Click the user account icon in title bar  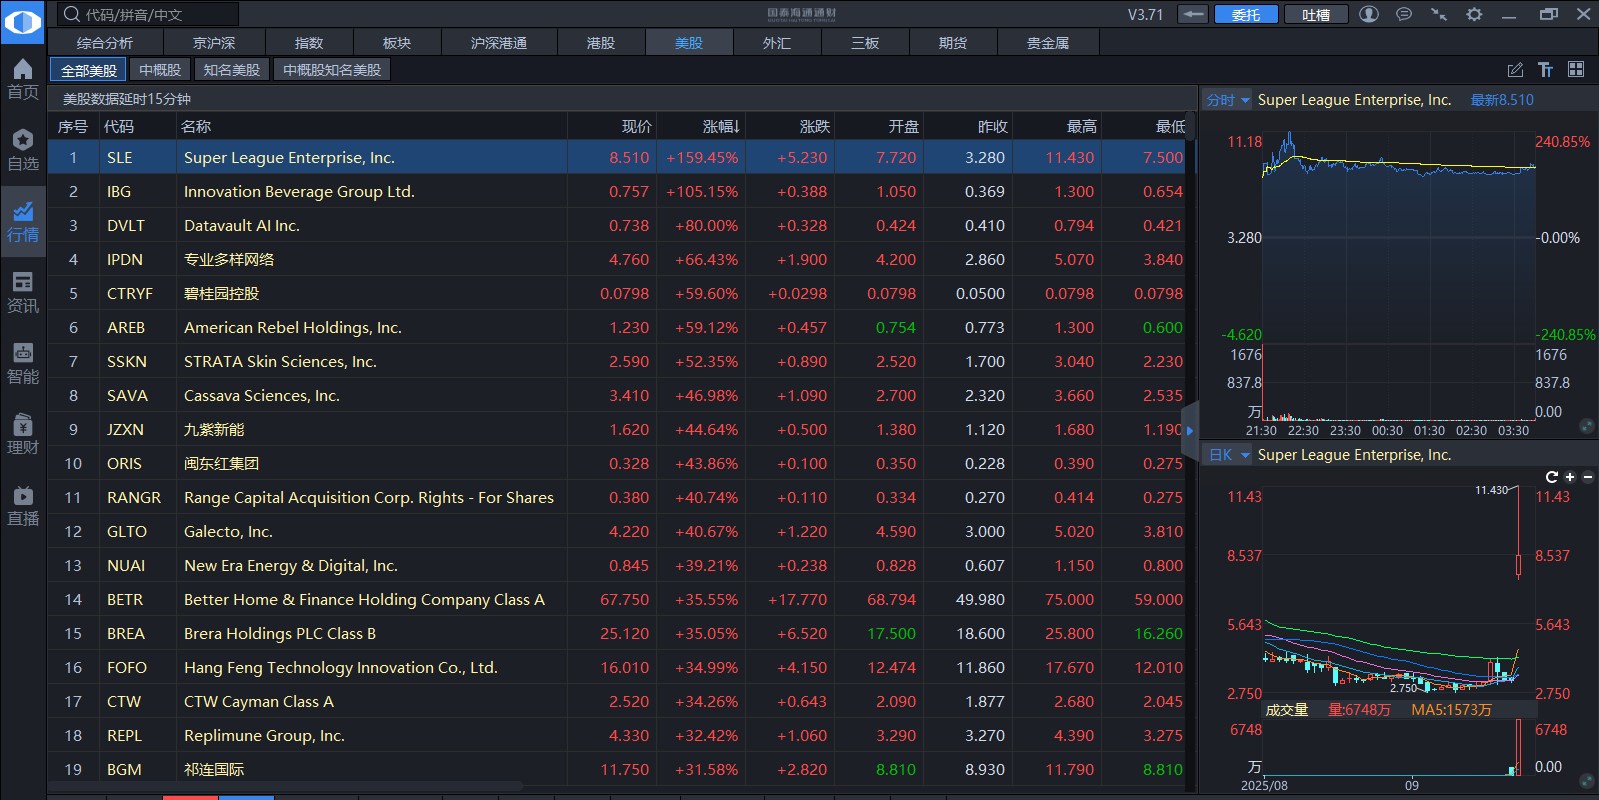[x=1369, y=14]
